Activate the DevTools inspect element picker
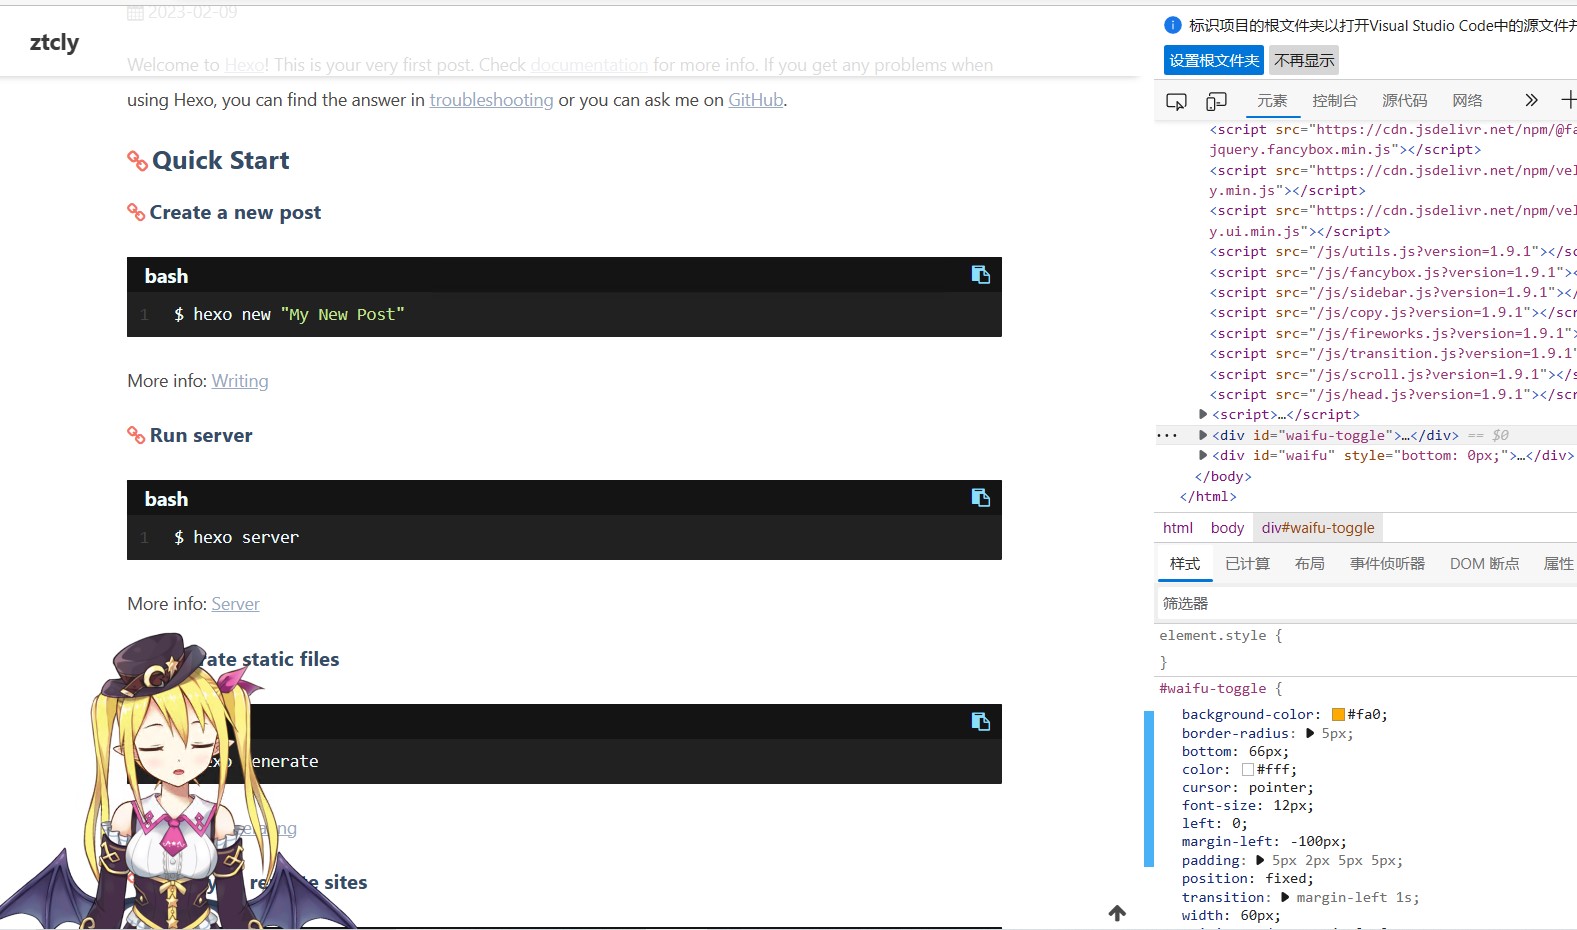This screenshot has width=1577, height=930. pos(1176,101)
